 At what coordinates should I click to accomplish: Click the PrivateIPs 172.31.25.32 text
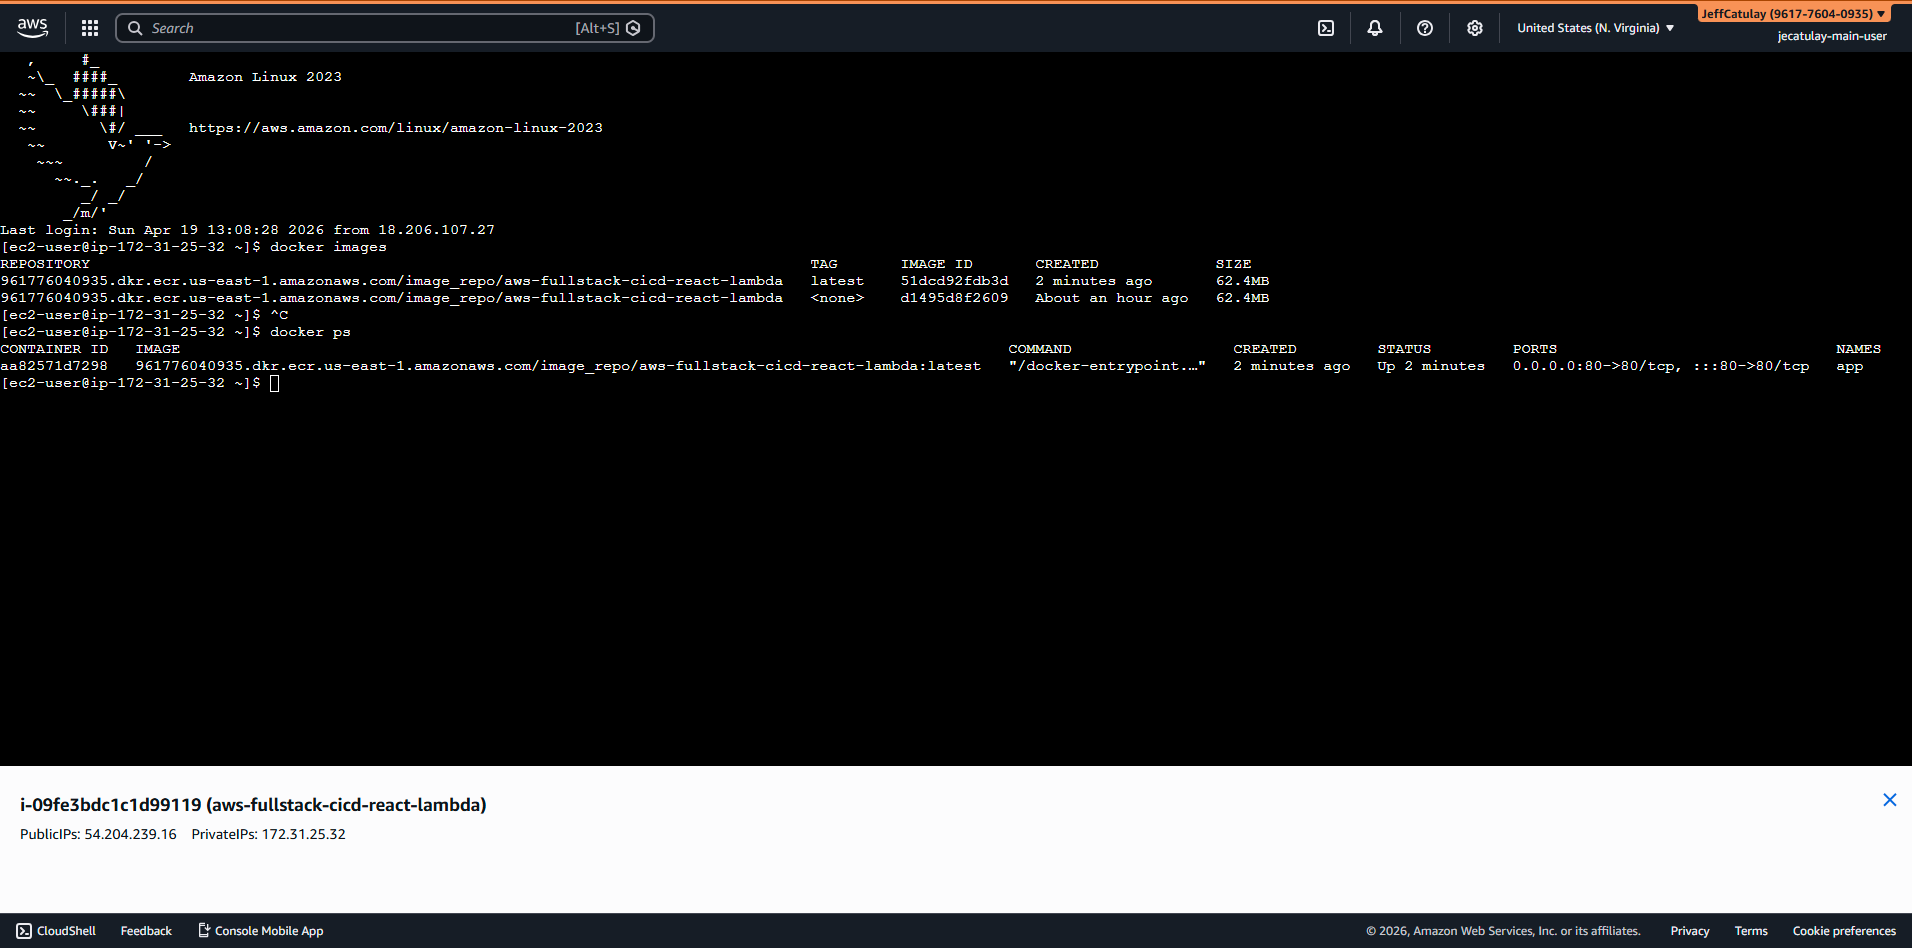click(269, 834)
